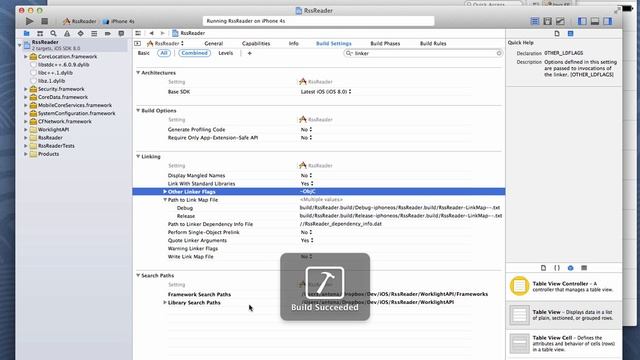Open the Capabilities tab
This screenshot has height=360, width=640.
pyautogui.click(x=256, y=43)
